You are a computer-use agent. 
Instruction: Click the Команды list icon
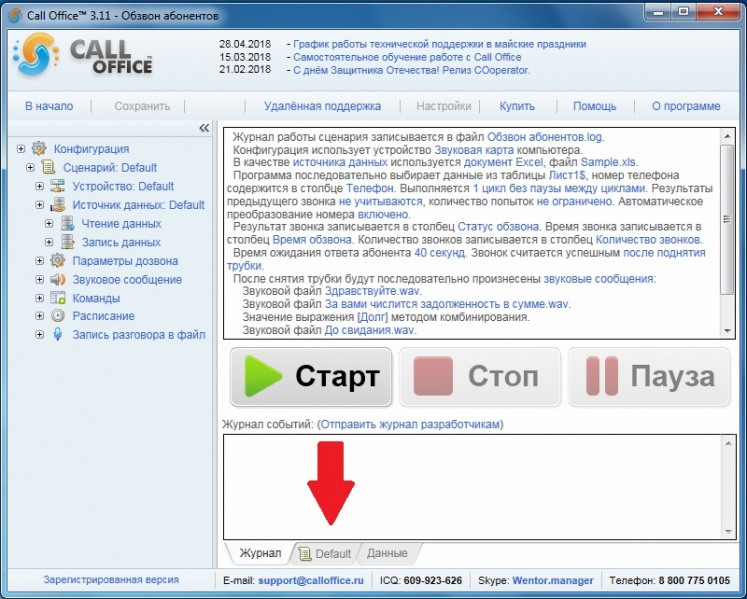pyautogui.click(x=58, y=298)
